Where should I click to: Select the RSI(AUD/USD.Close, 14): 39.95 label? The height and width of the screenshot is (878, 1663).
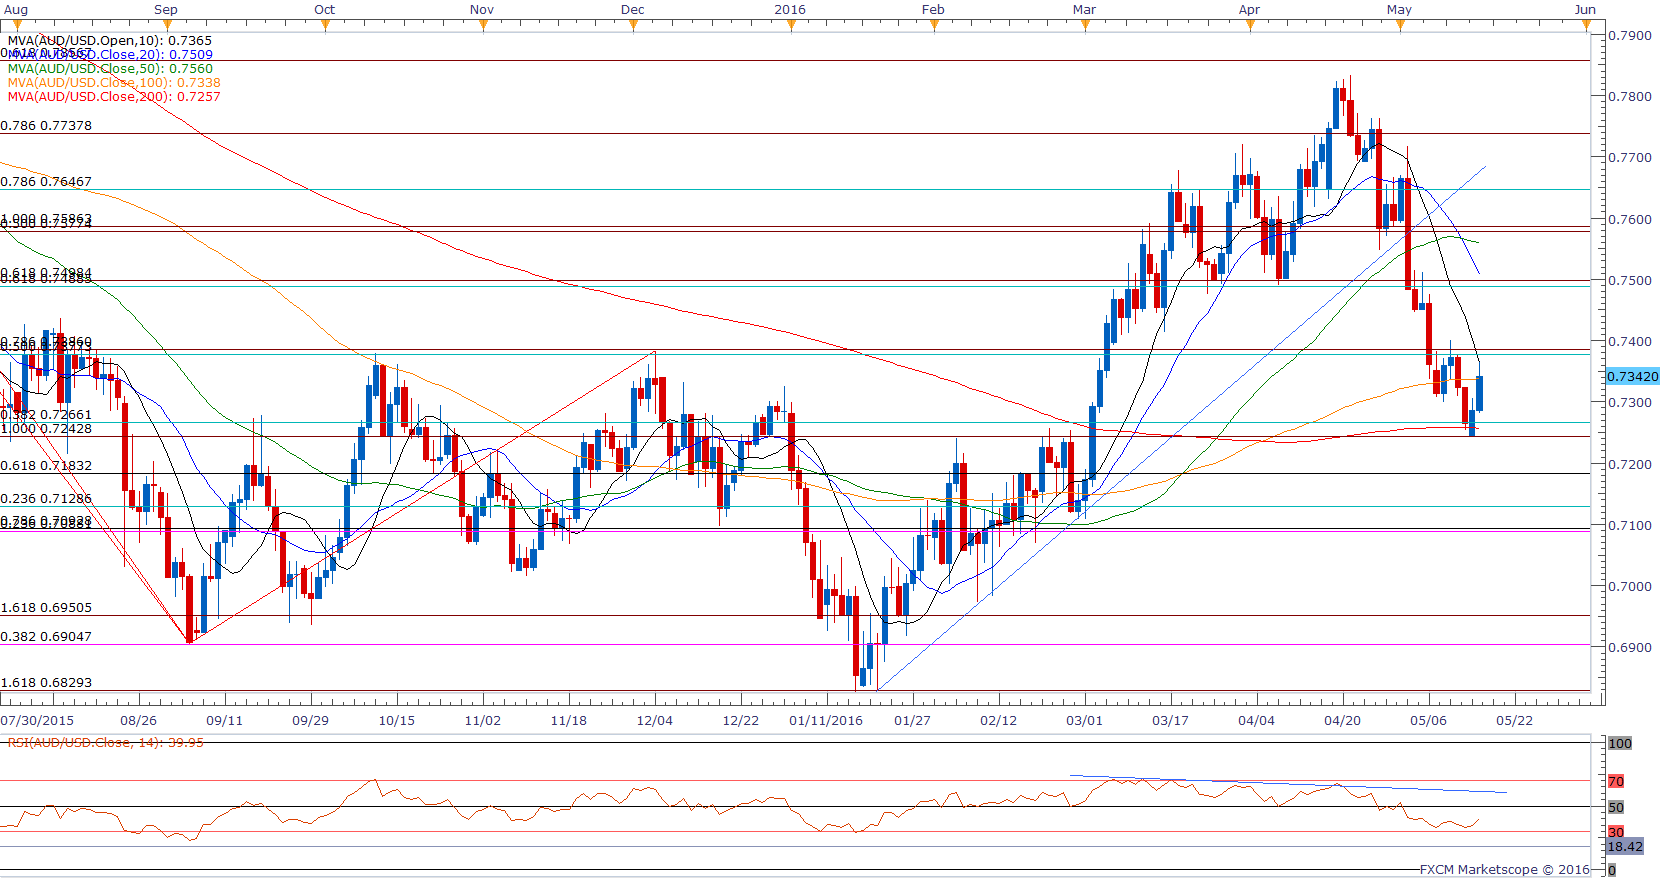[x=106, y=743]
